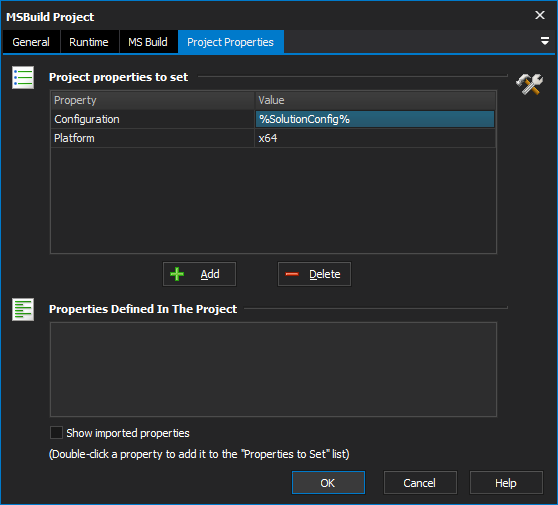Switch to the Runtime tab
The height and width of the screenshot is (505, 558).
(x=89, y=42)
